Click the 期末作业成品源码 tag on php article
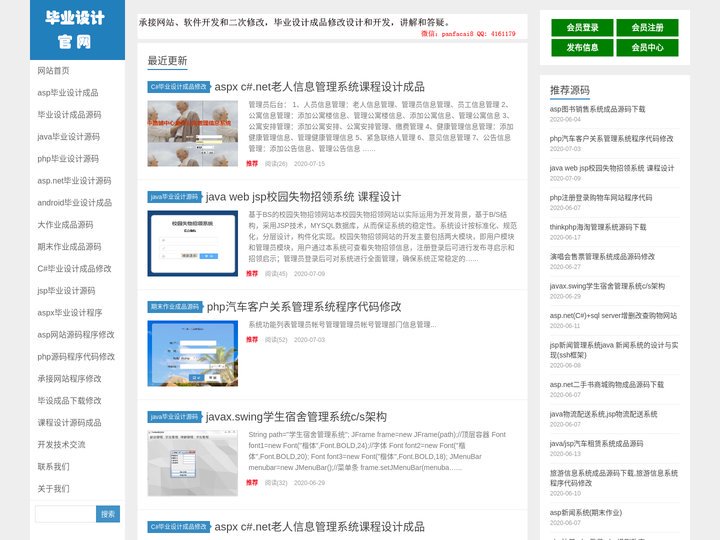The height and width of the screenshot is (540, 720). tap(175, 307)
